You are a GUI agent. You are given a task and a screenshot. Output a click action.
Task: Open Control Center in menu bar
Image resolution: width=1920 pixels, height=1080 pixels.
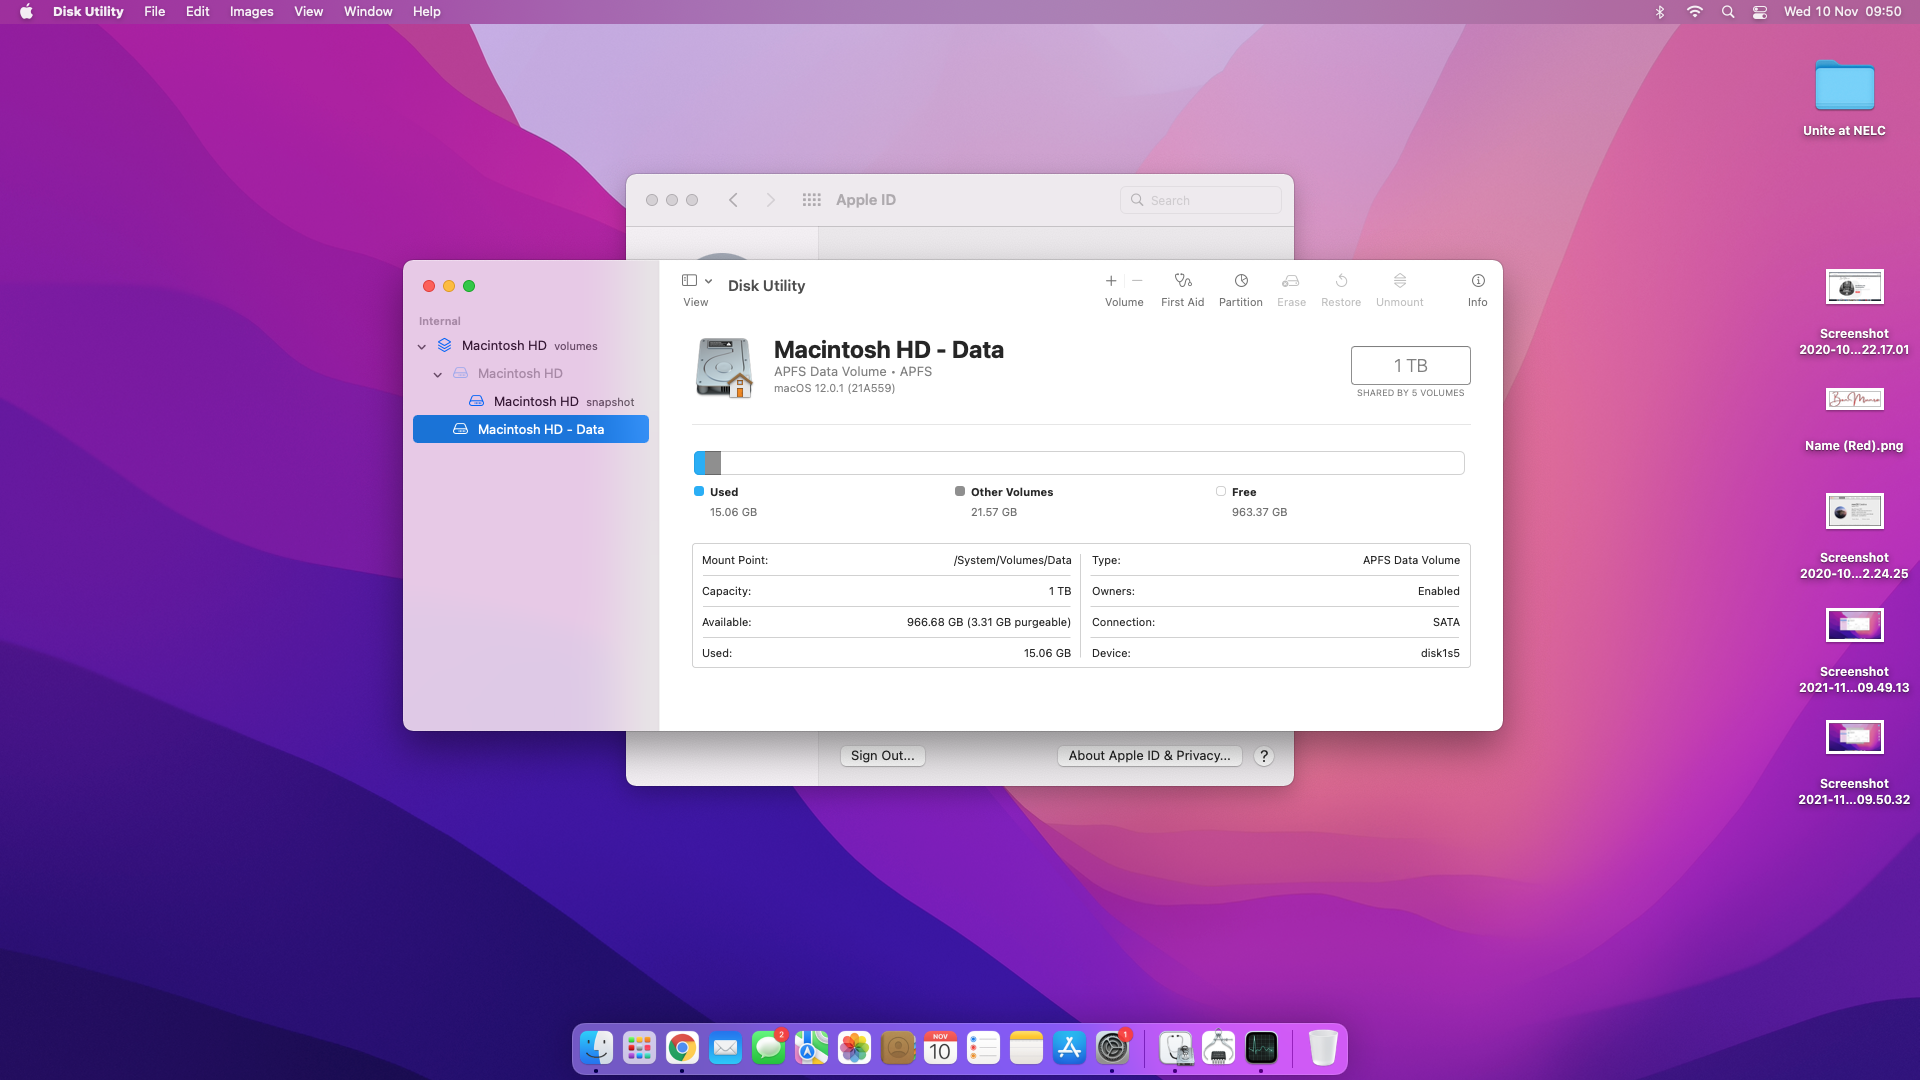pyautogui.click(x=1760, y=12)
